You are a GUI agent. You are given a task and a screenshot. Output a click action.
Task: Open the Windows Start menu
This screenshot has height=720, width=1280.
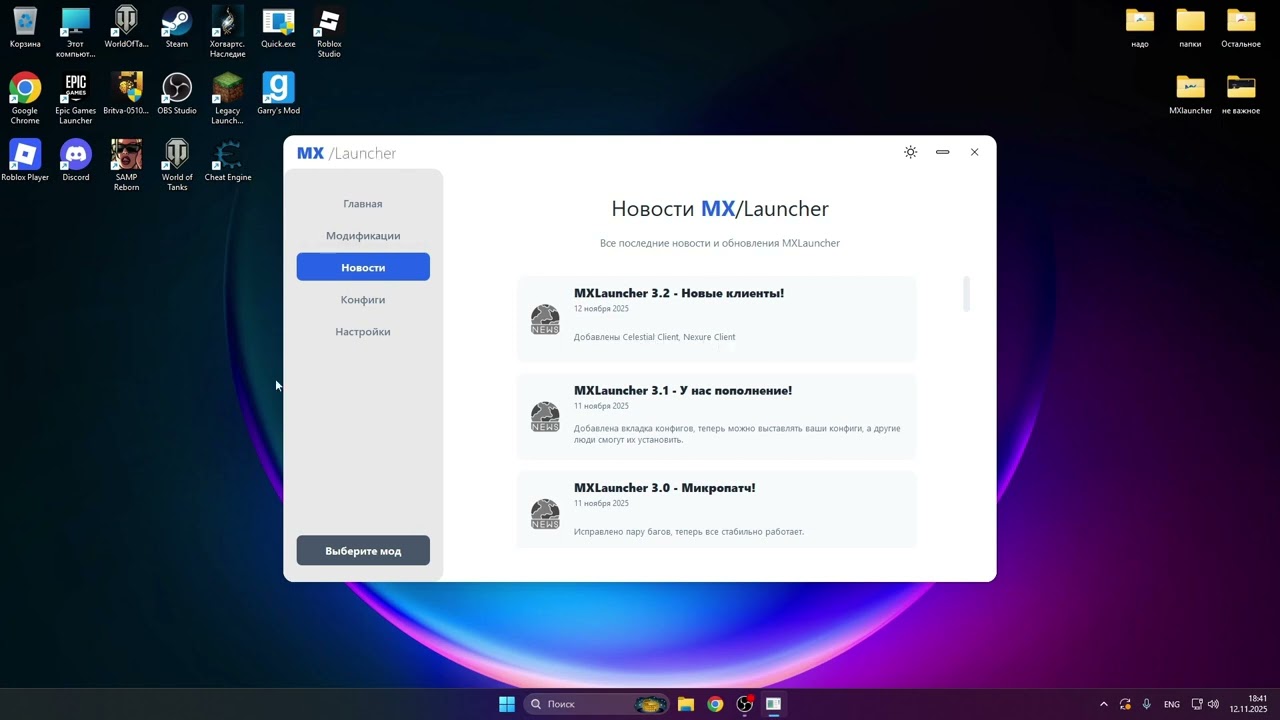(x=507, y=704)
